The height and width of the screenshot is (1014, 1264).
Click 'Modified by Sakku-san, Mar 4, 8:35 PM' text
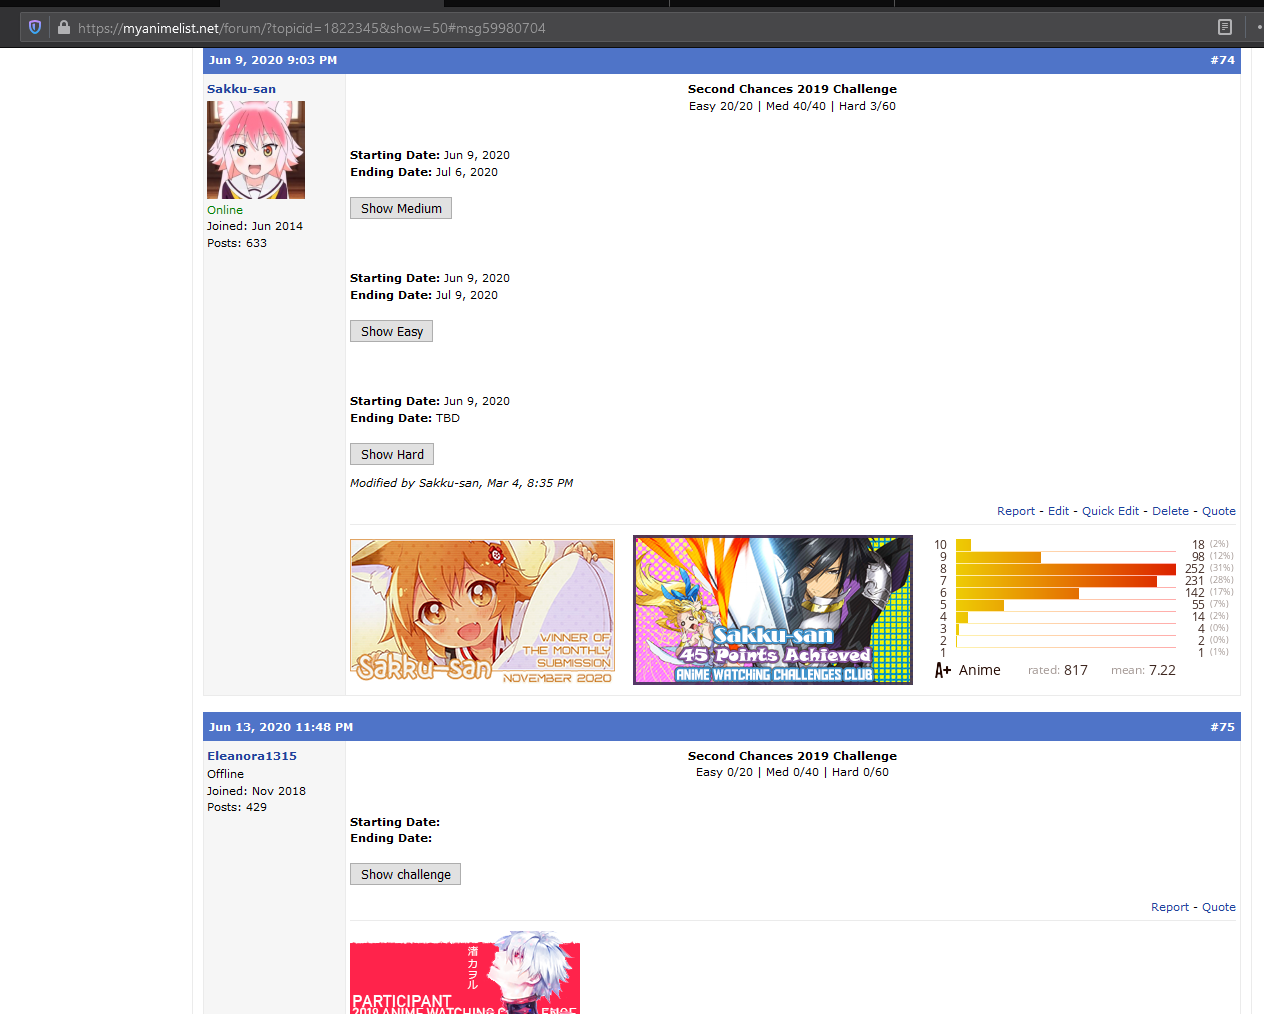(461, 483)
